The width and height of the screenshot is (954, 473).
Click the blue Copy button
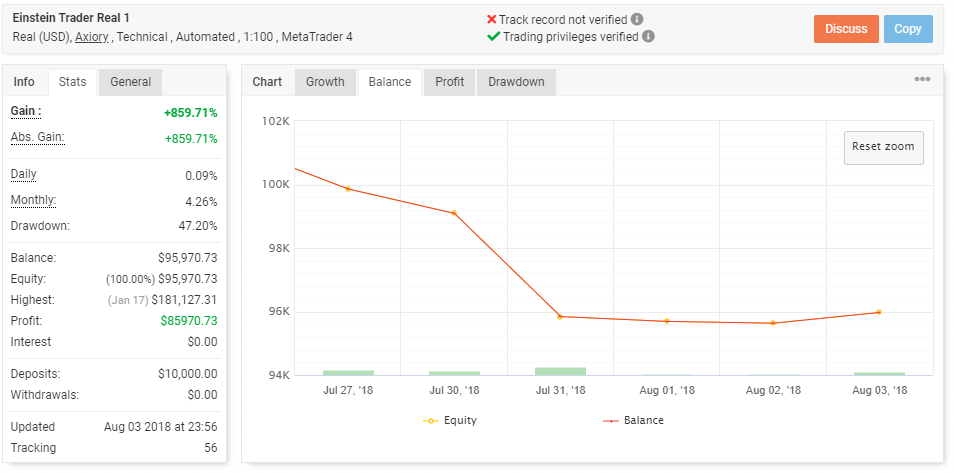tap(908, 29)
